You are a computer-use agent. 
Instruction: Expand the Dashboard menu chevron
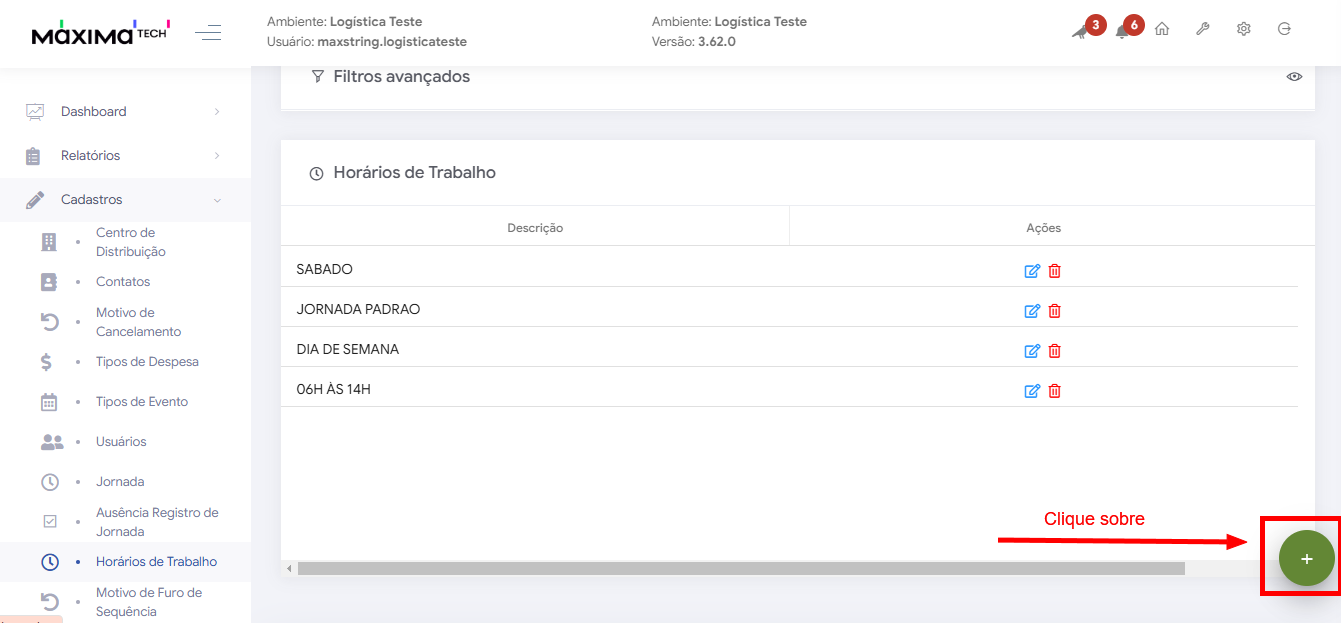(217, 112)
